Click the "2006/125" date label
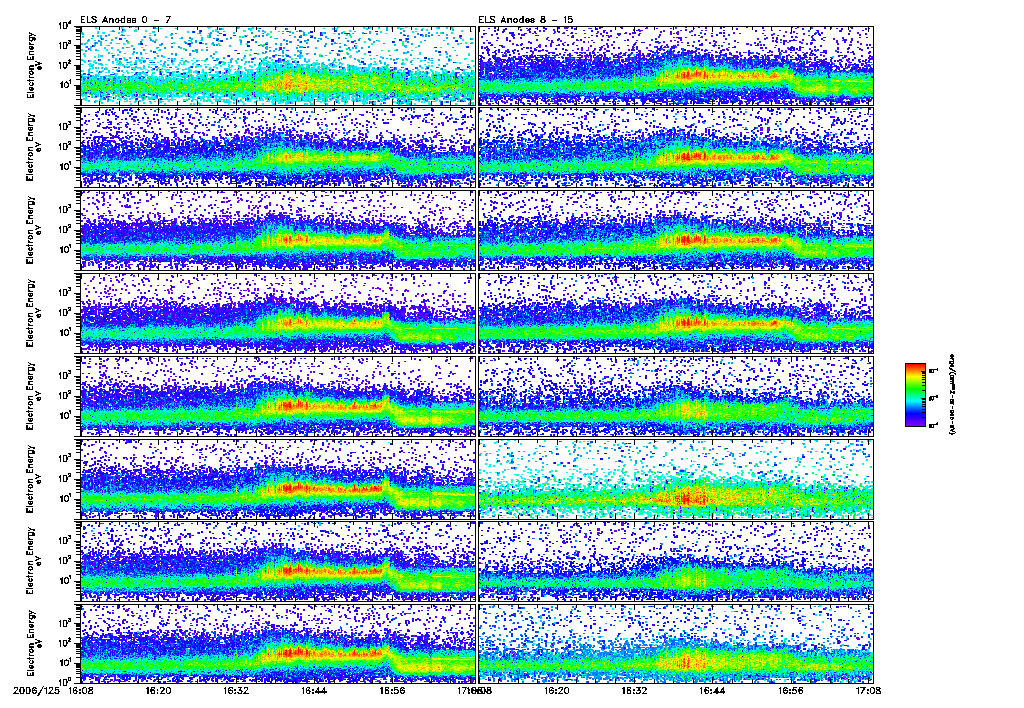Screen dimensions: 1024x708 36,690
